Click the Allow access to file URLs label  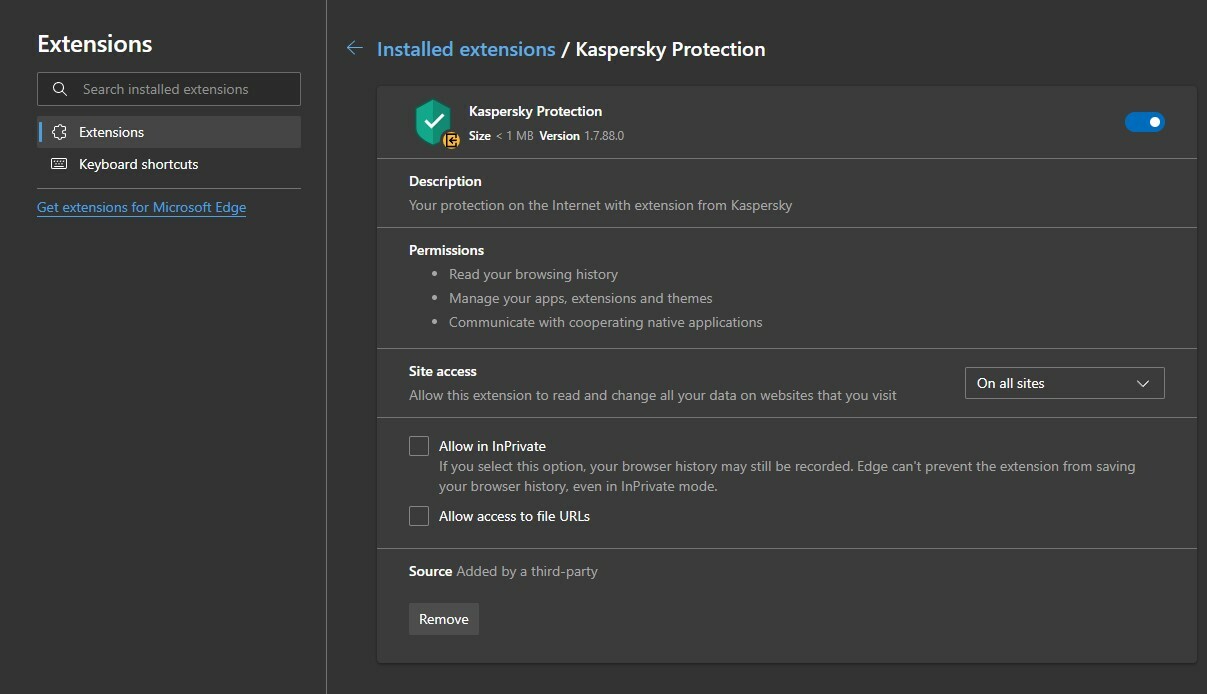point(514,516)
